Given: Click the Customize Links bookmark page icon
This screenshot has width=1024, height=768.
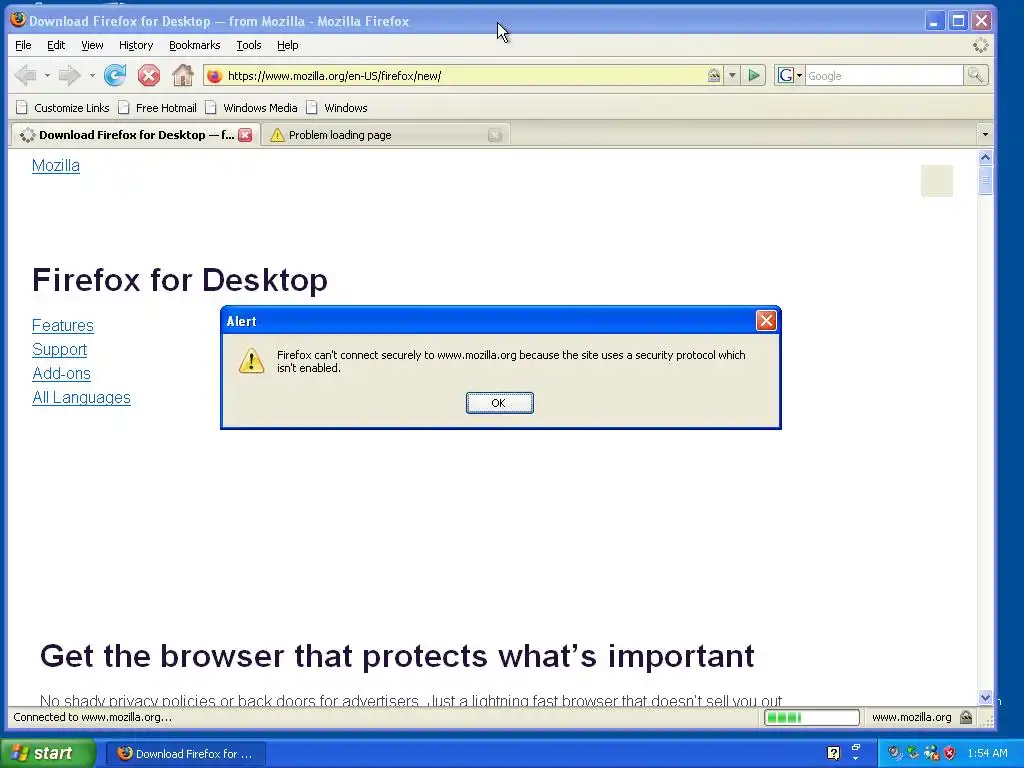Looking at the screenshot, I should 22,108.
